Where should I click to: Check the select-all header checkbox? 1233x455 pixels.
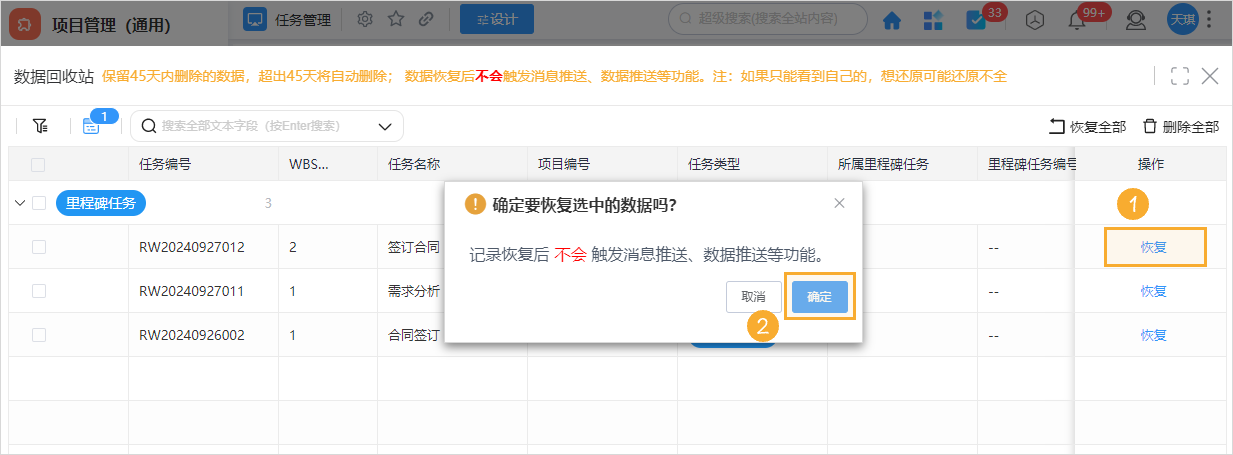click(x=38, y=164)
